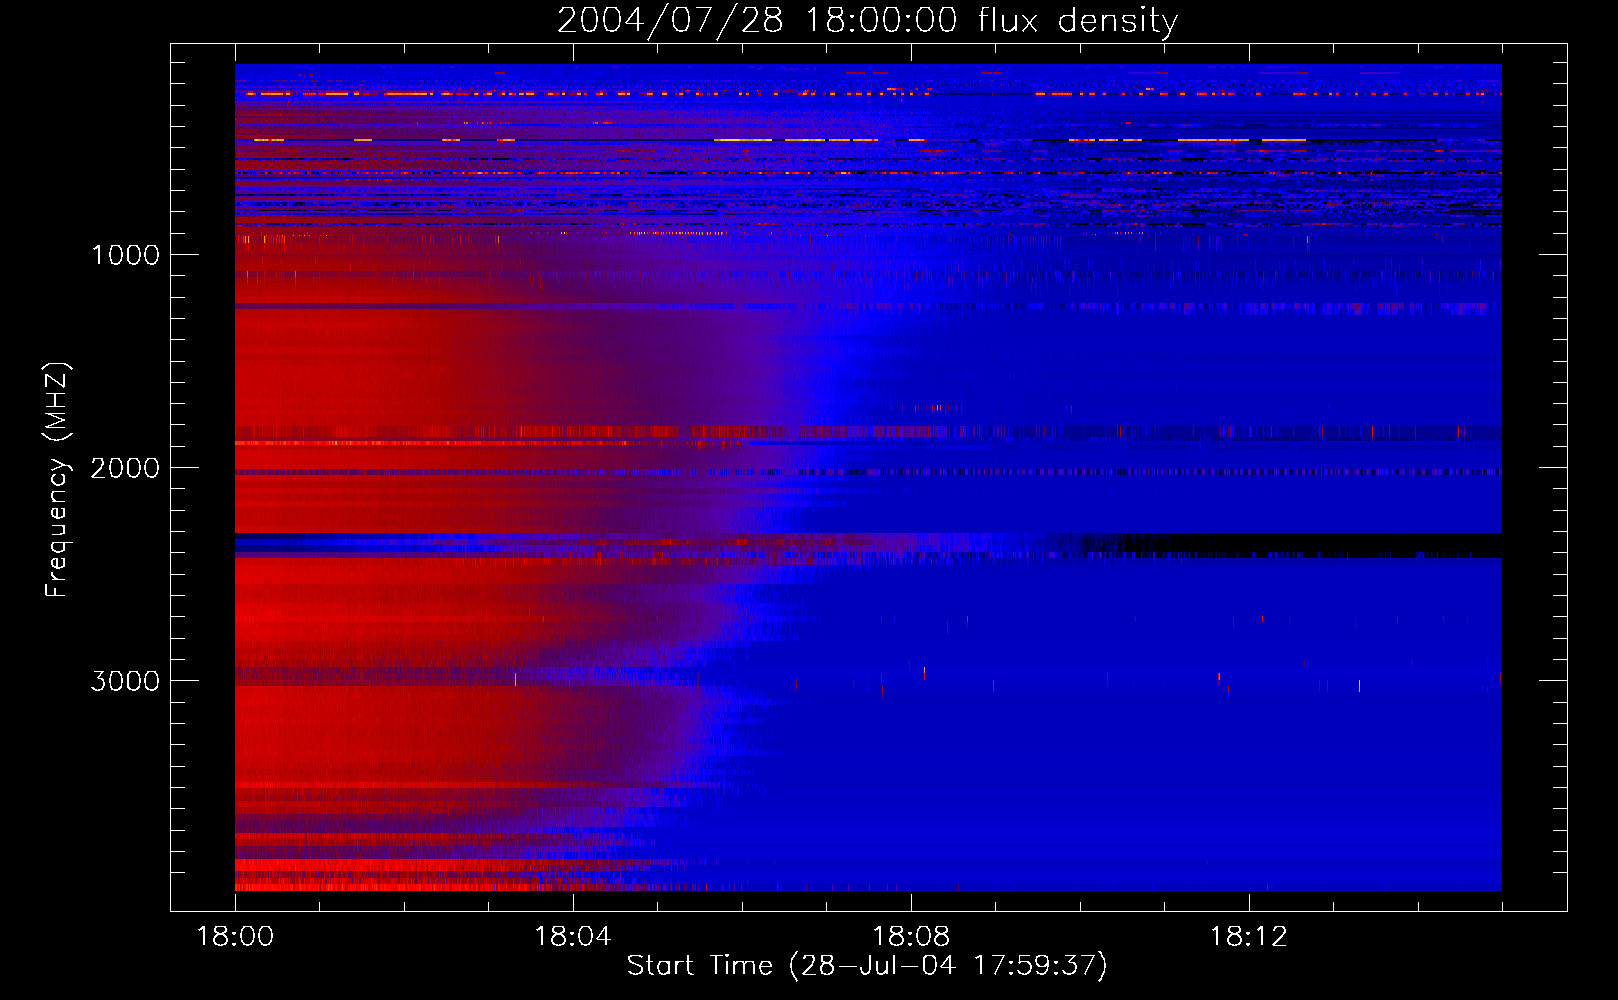1618x1000 pixels.
Task: Click the 3000 frequency tick label
Action: click(x=125, y=681)
